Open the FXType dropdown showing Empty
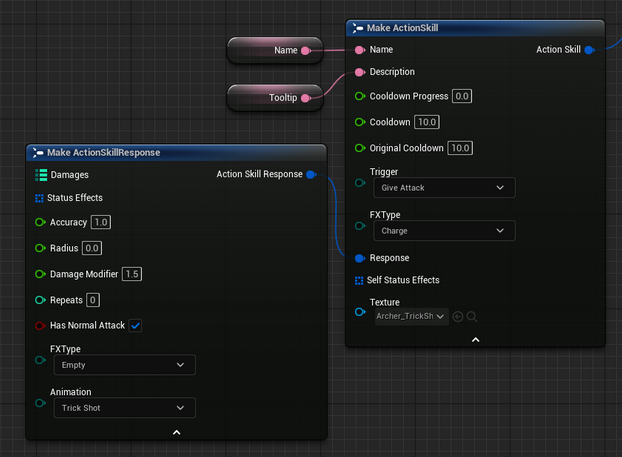 pos(122,366)
